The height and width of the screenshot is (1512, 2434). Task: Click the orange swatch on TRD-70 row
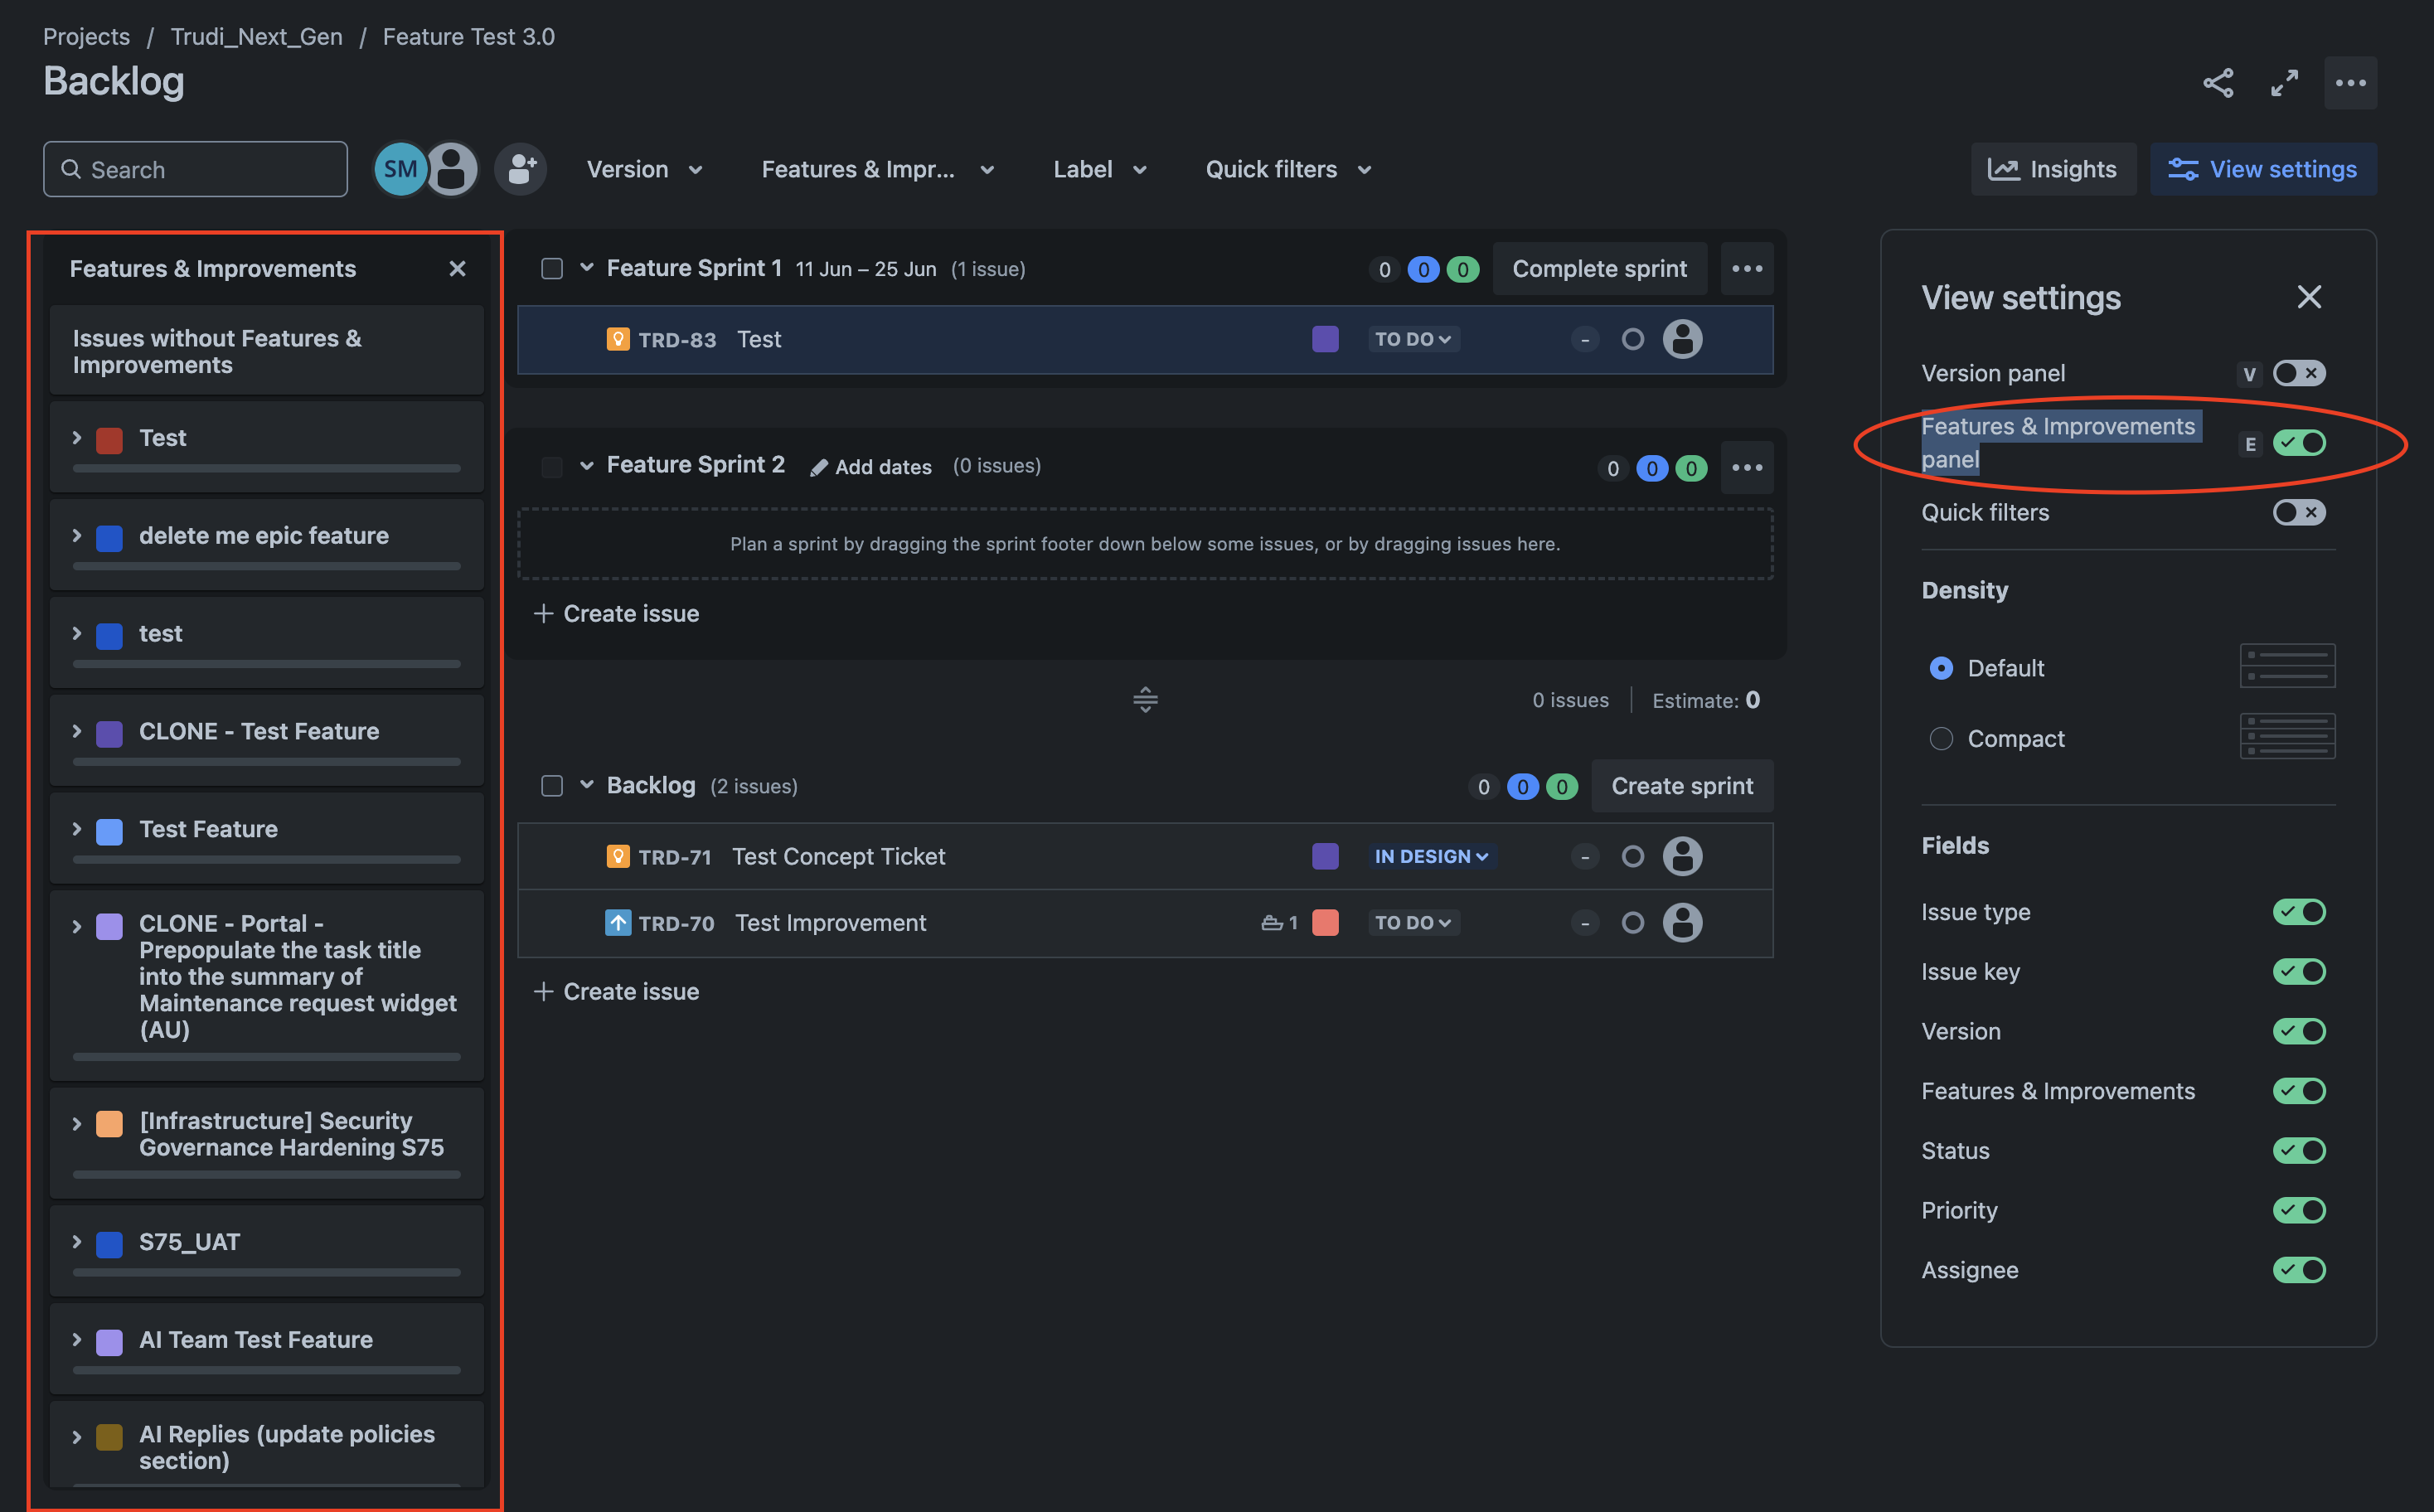pyautogui.click(x=1325, y=922)
